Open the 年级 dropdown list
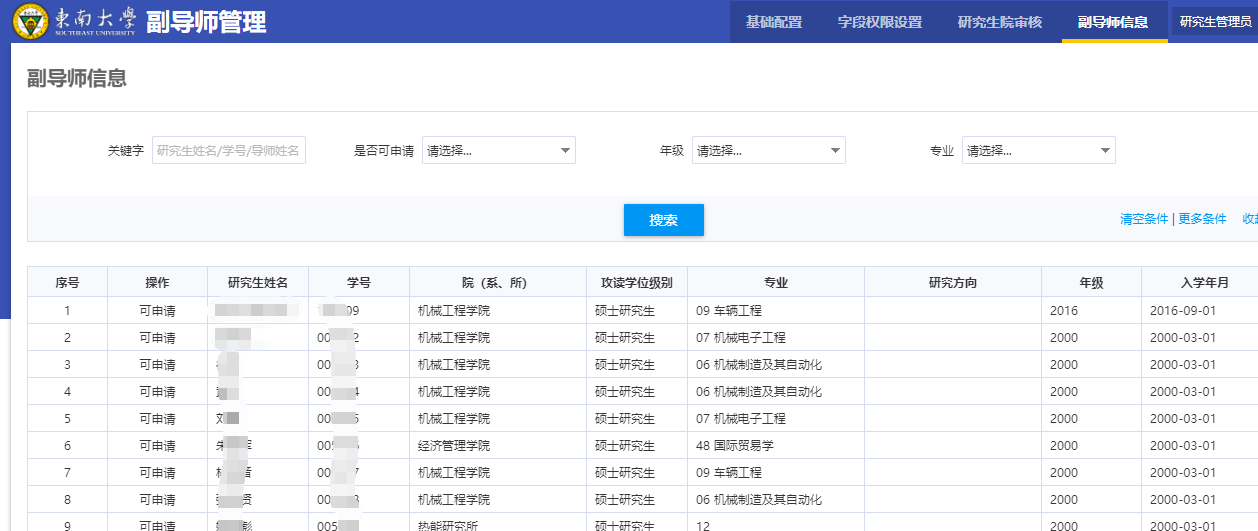This screenshot has width=1258, height=531. [x=768, y=151]
